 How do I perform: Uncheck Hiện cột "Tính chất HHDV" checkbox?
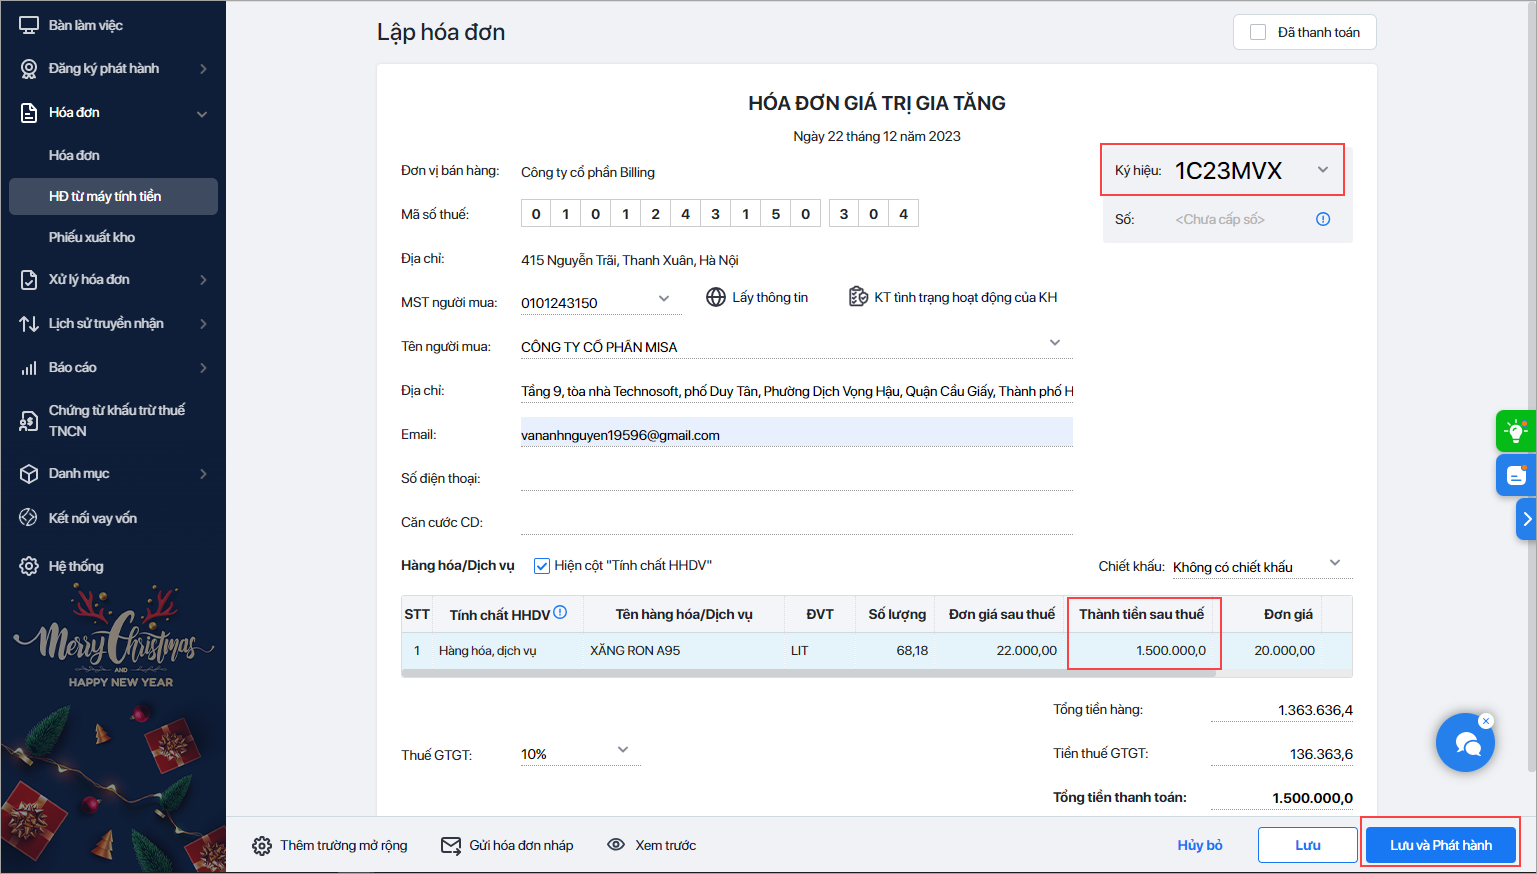[x=542, y=566]
